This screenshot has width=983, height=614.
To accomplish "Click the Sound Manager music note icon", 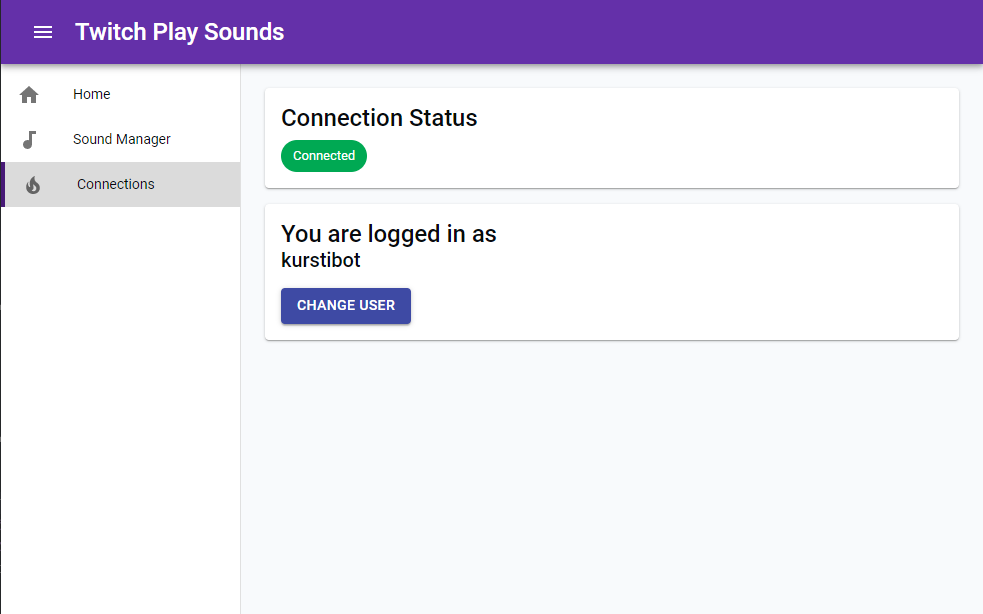I will (x=29, y=140).
